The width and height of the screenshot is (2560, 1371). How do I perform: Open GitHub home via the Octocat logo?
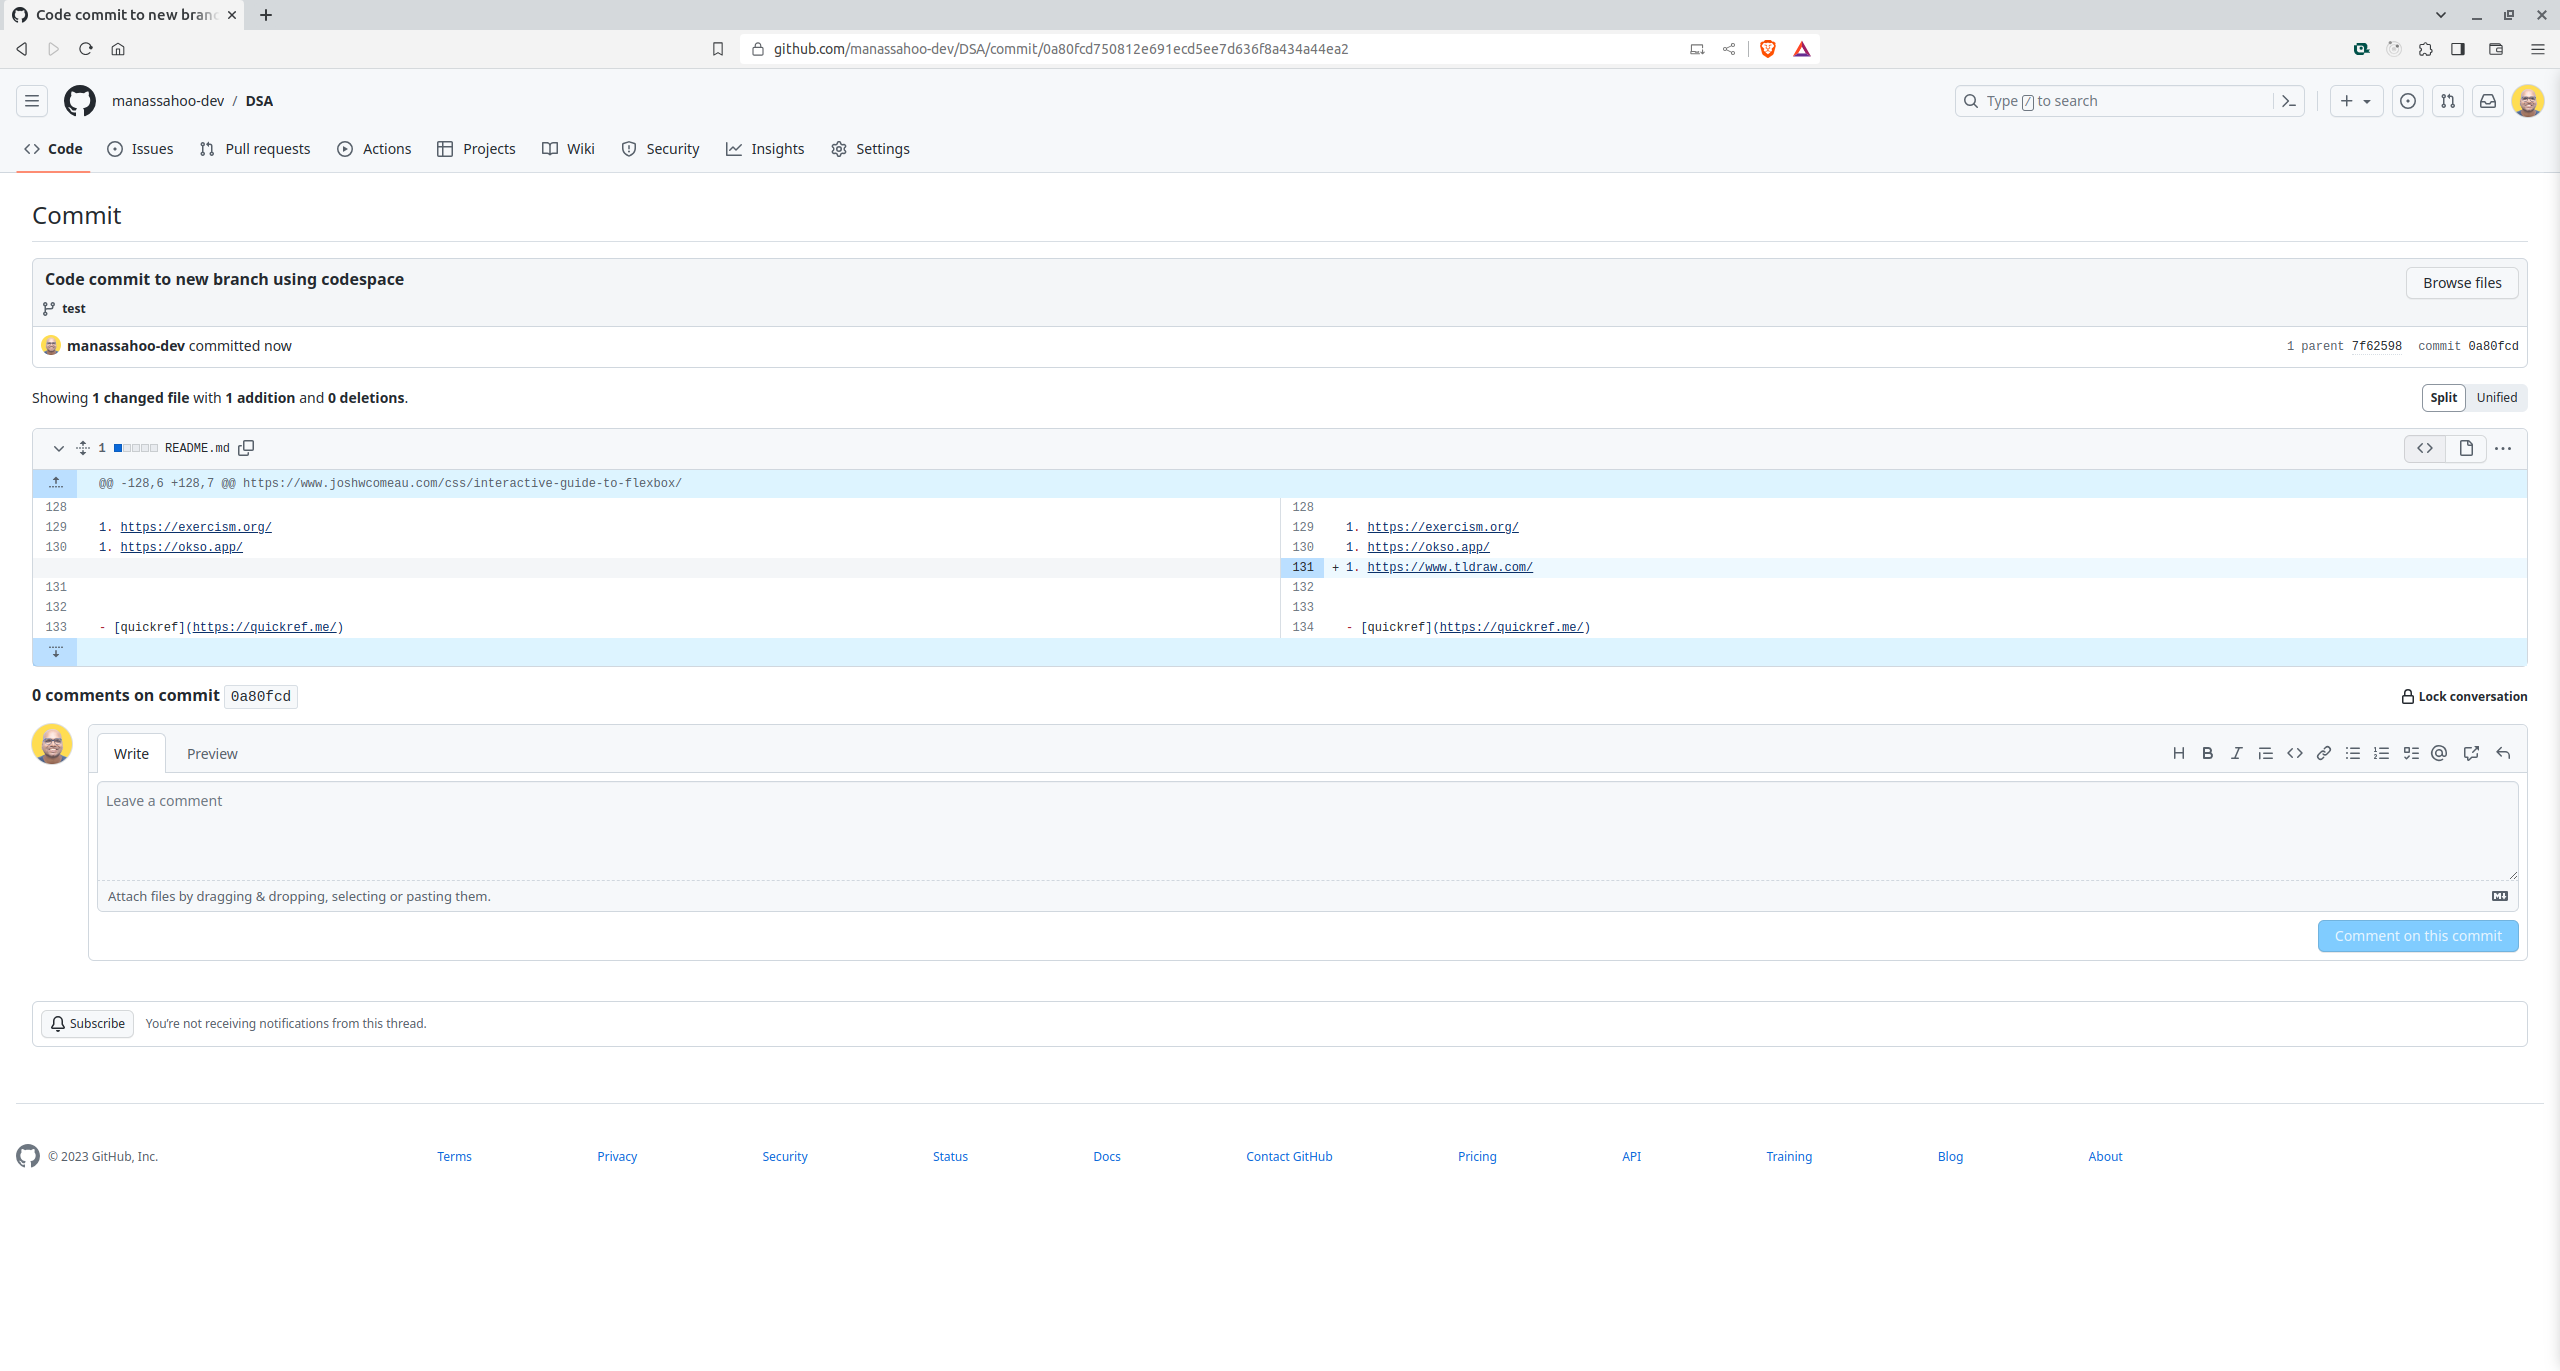point(80,101)
